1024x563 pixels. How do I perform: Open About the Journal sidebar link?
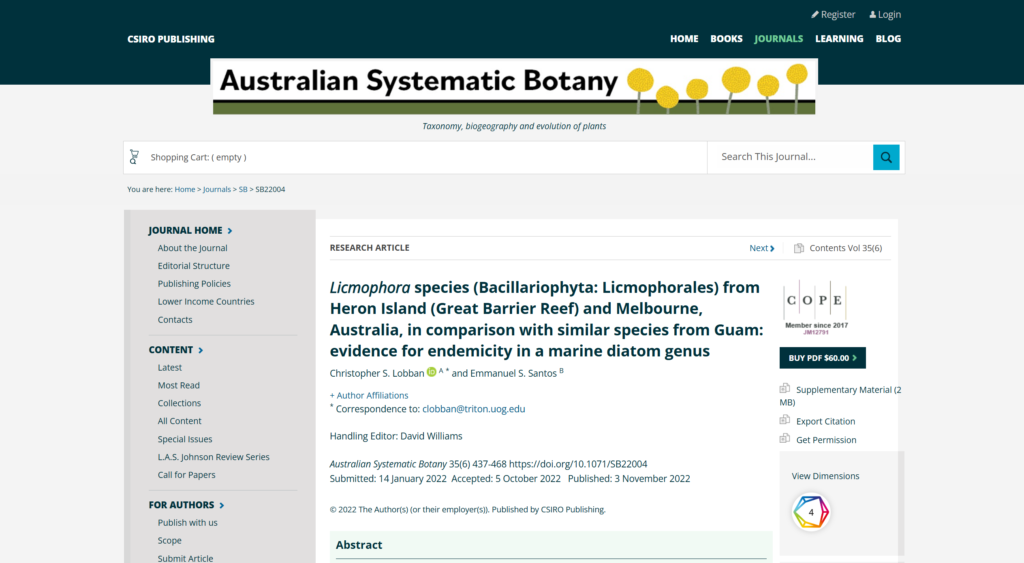coord(192,248)
